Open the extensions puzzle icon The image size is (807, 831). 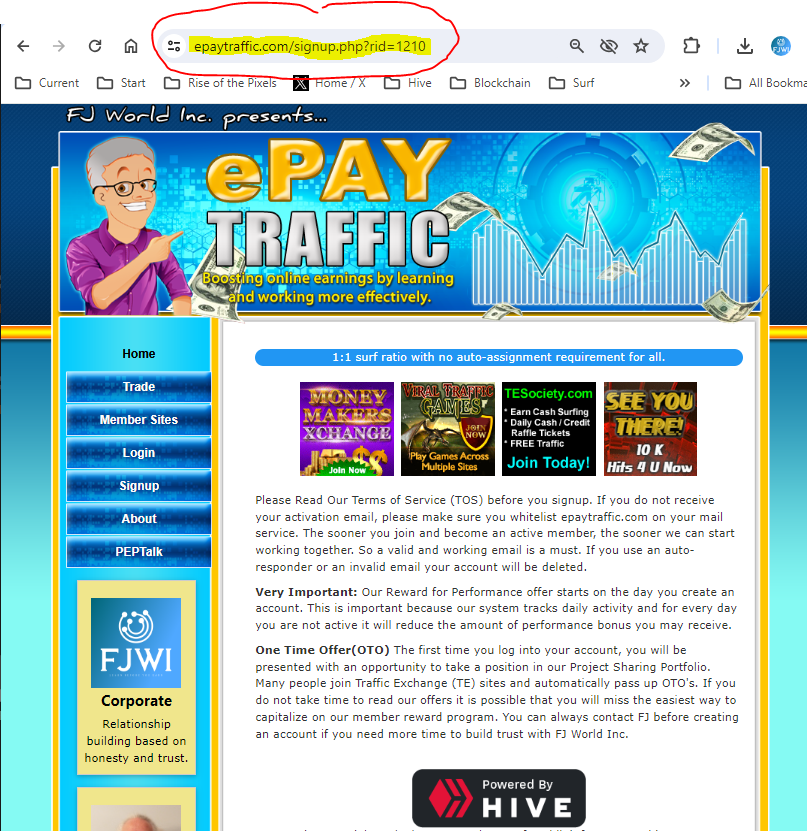(x=691, y=46)
